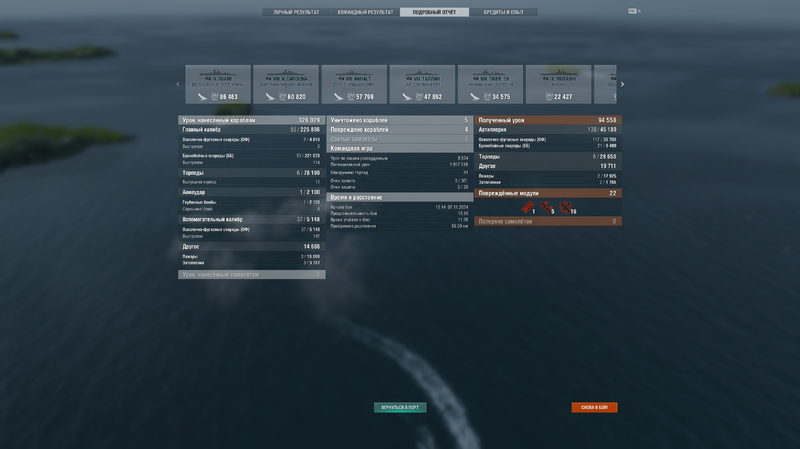The width and height of the screenshot is (800, 449).
Task: Click the Уничтожено кораблей row
Action: coord(399,120)
